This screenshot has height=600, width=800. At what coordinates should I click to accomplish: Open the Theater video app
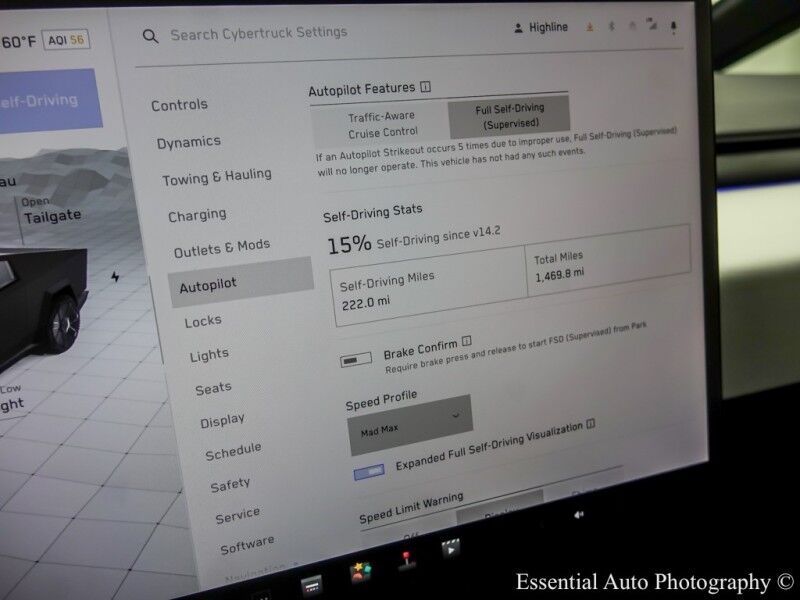[451, 548]
